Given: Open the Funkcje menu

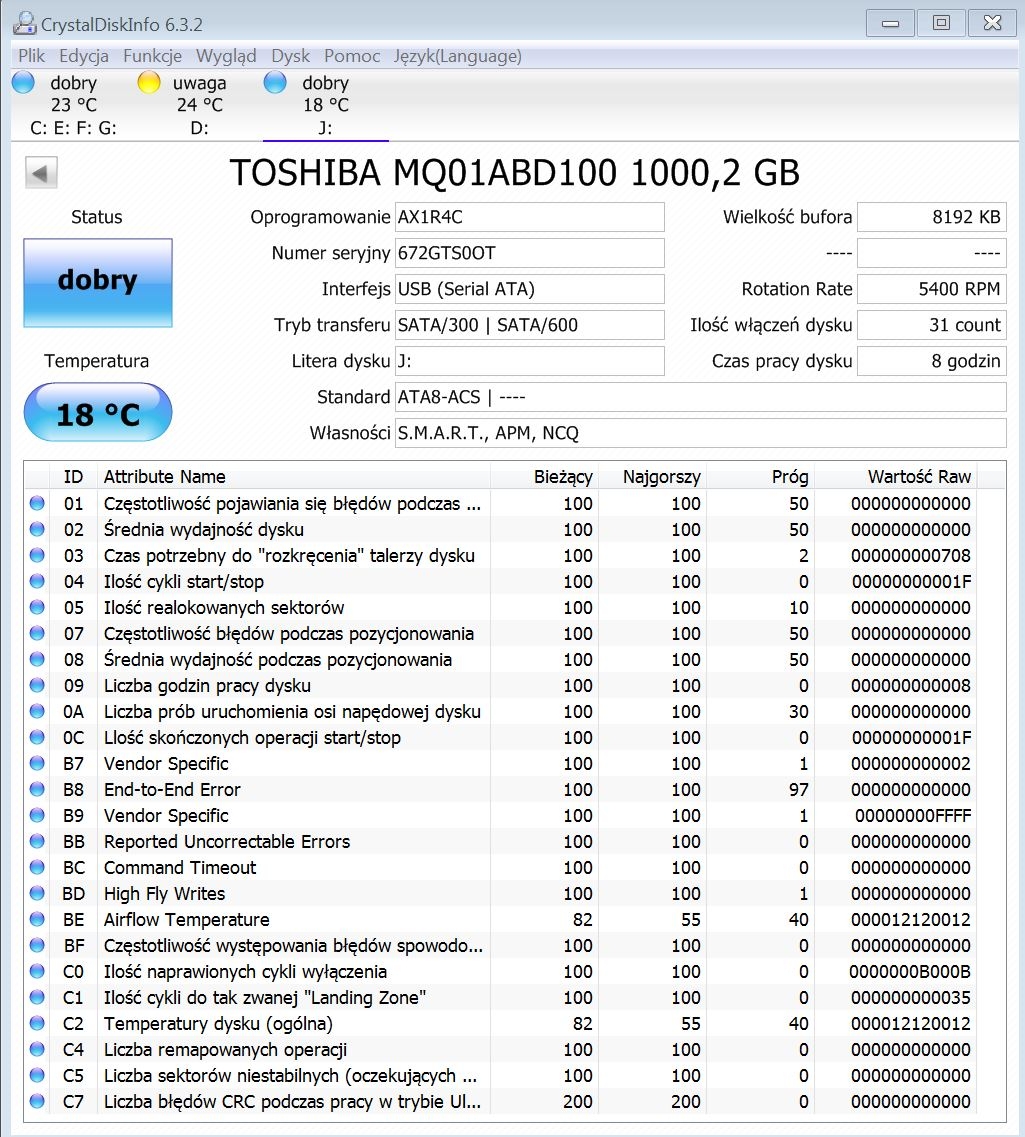Looking at the screenshot, I should click(x=152, y=56).
